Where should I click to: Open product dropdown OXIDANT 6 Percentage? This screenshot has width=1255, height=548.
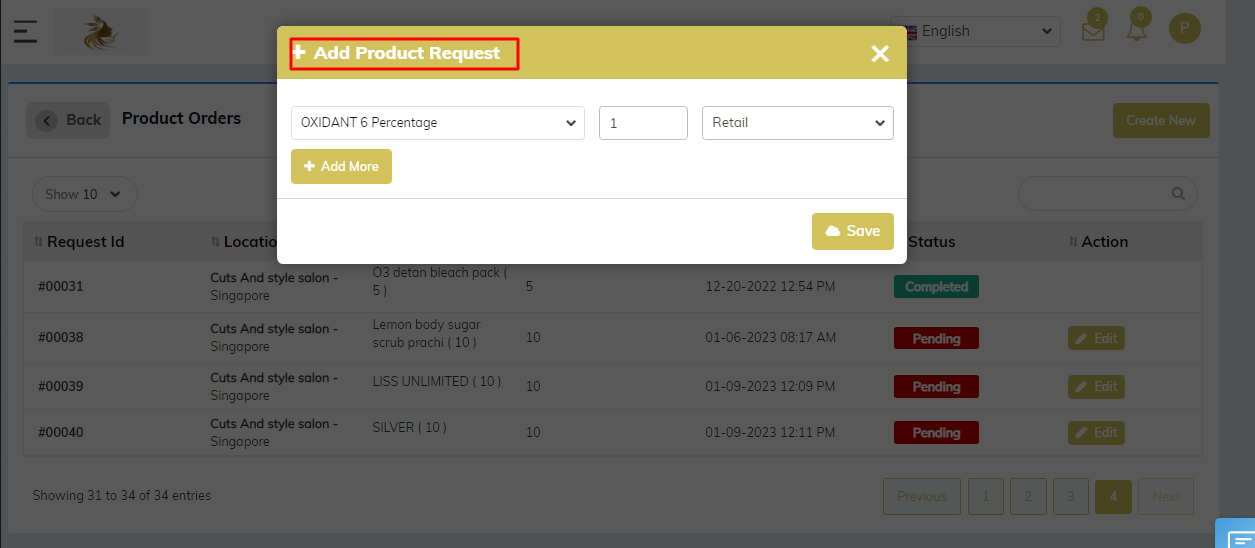click(438, 123)
